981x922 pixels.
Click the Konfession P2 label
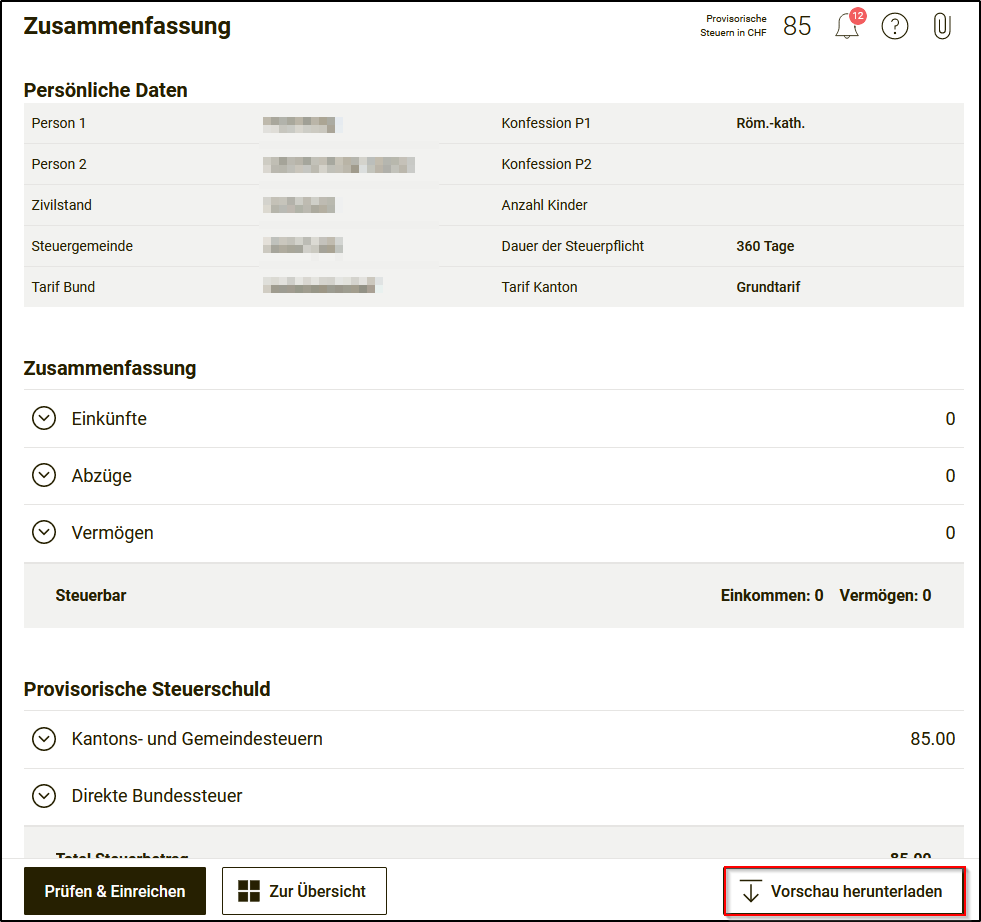pyautogui.click(x=546, y=164)
